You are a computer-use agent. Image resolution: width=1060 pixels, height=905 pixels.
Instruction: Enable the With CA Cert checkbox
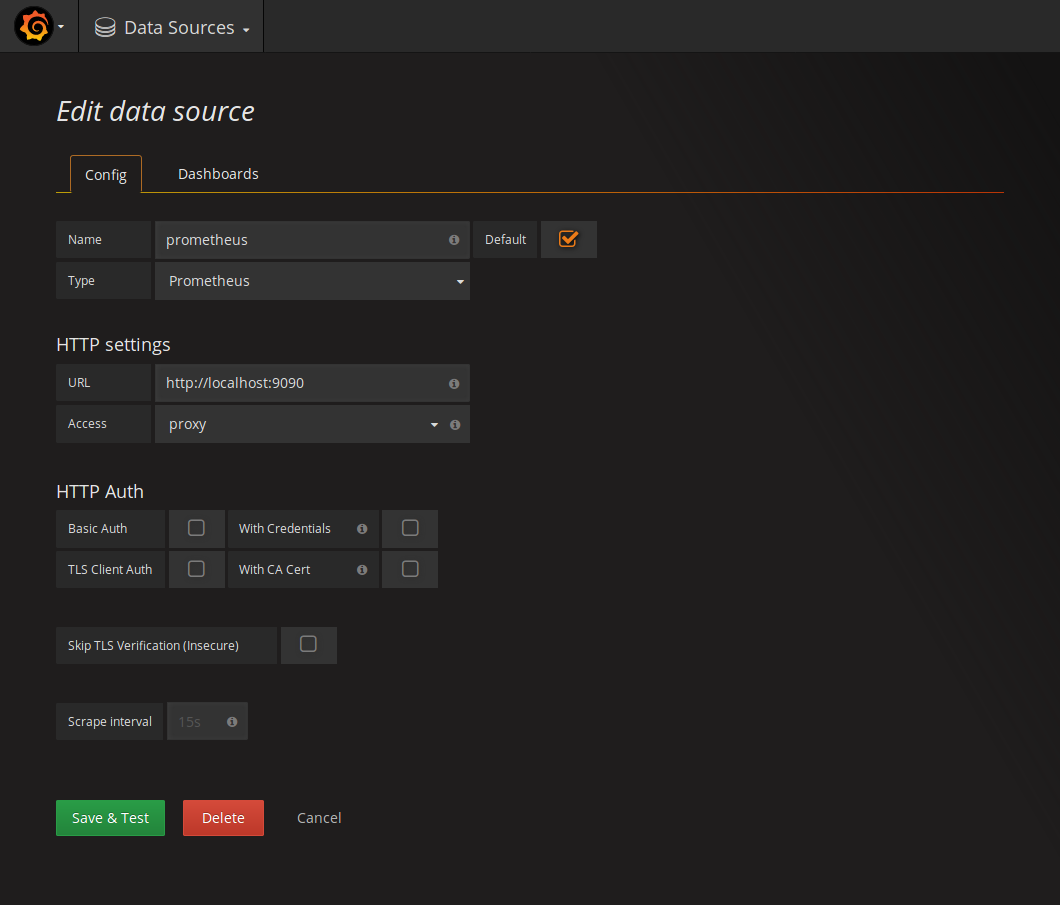(x=410, y=569)
